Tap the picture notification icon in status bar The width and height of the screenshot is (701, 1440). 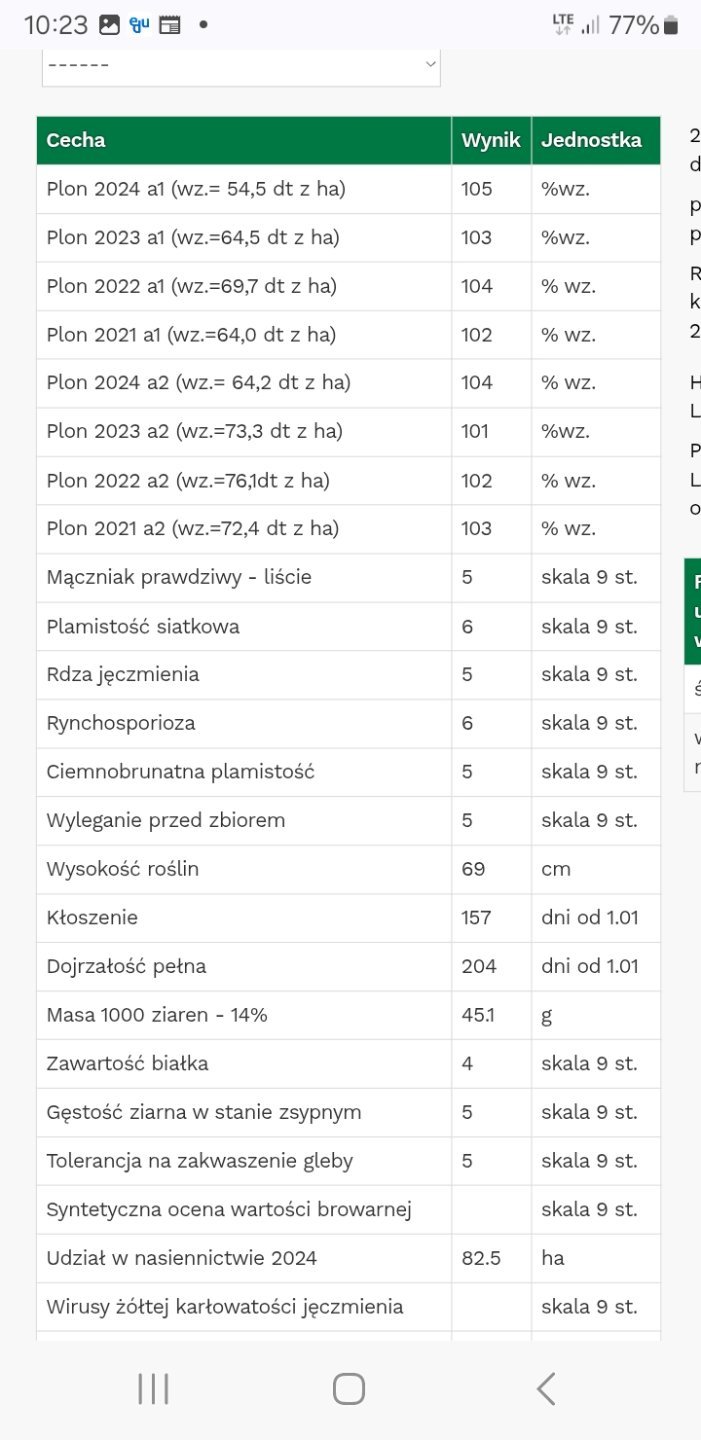coord(109,25)
